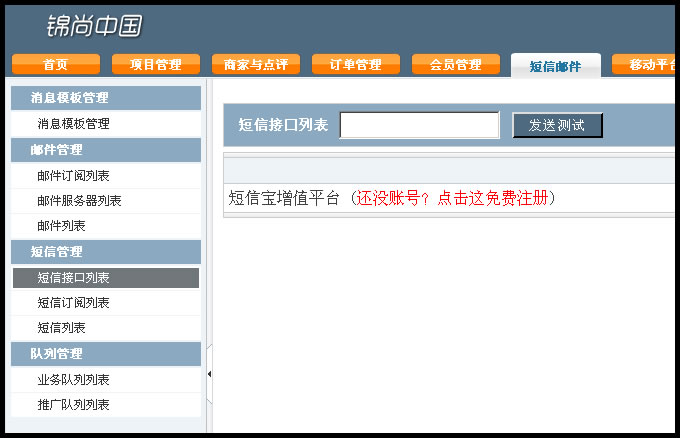Screen dimensions: 680x438
Task: Switch to the 项目管理 tab
Action: (x=156, y=64)
